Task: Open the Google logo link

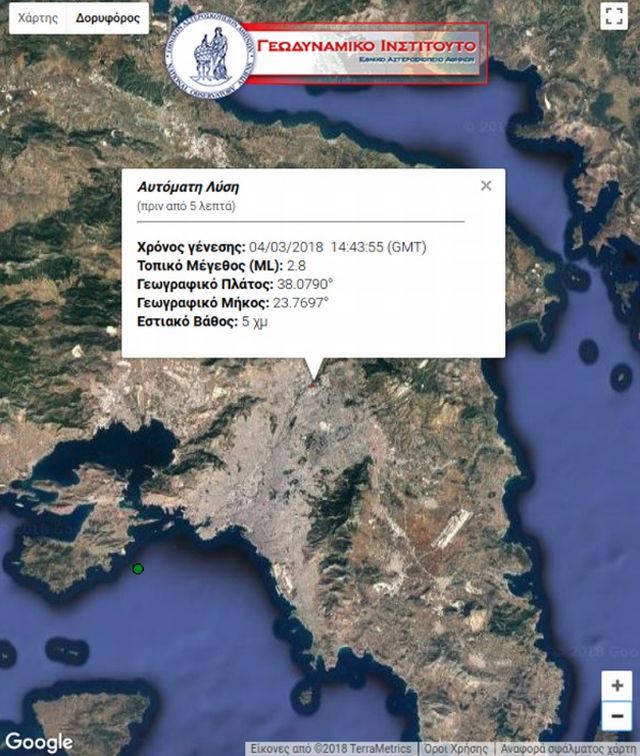Action: click(x=38, y=742)
